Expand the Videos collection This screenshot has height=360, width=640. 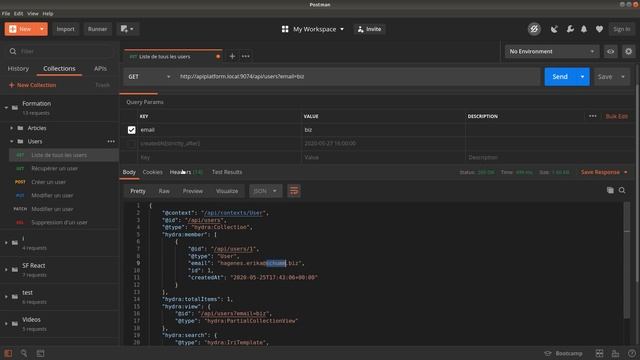(x=6, y=324)
